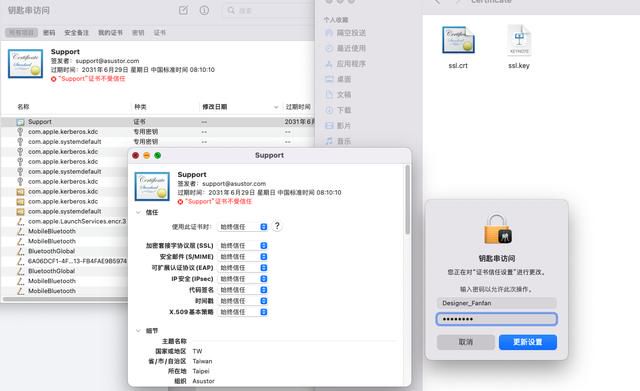Click the red error icon in Support detail window
This screenshot has width=640, height=391.
180,202
